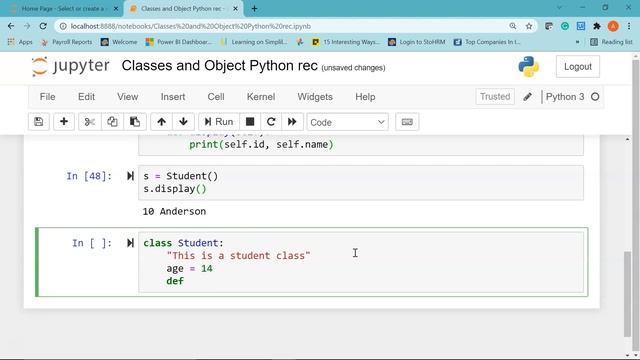The height and width of the screenshot is (360, 640).
Task: Restart the kernel icon
Action: pos(271,122)
